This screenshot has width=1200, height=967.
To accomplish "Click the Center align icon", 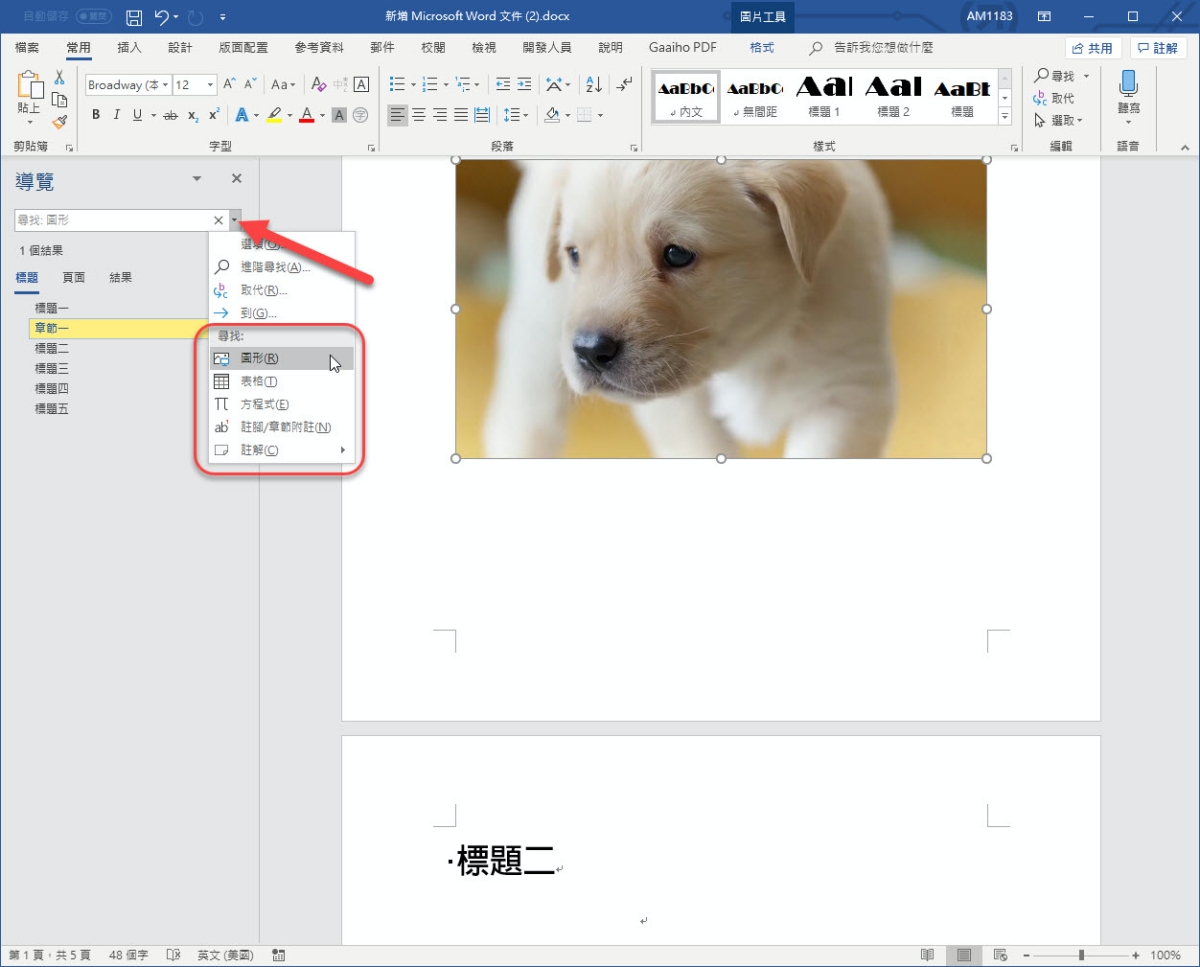I will [x=419, y=115].
